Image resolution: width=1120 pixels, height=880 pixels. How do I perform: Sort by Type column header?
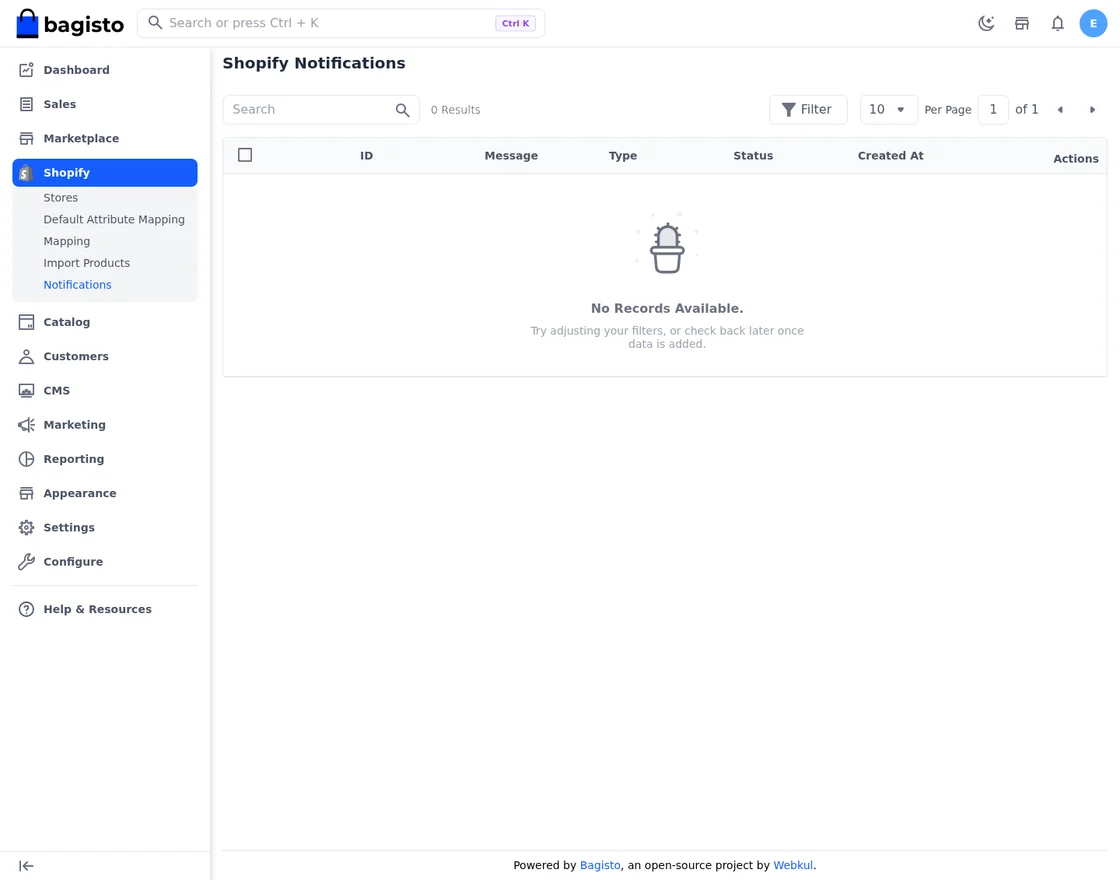623,156
